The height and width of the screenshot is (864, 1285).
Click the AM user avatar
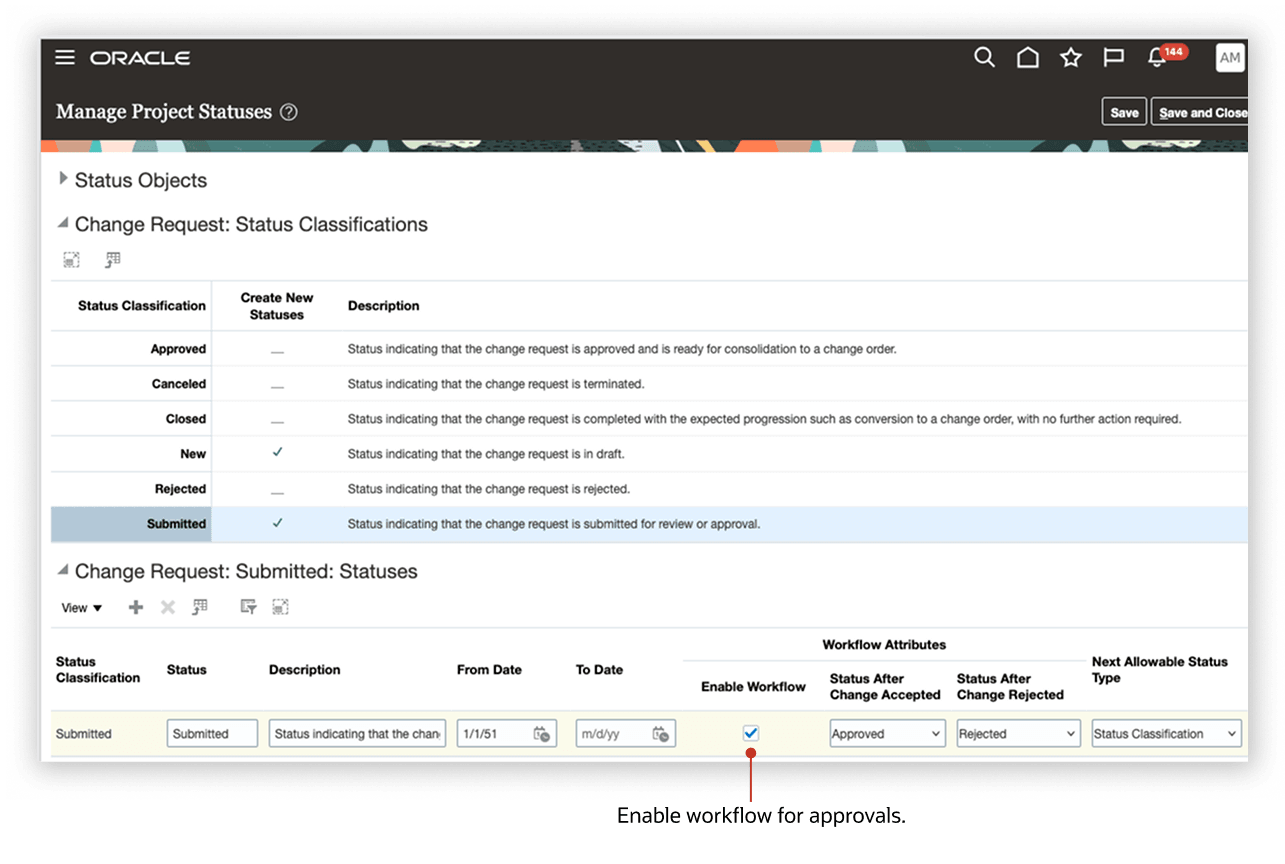(x=1229, y=58)
